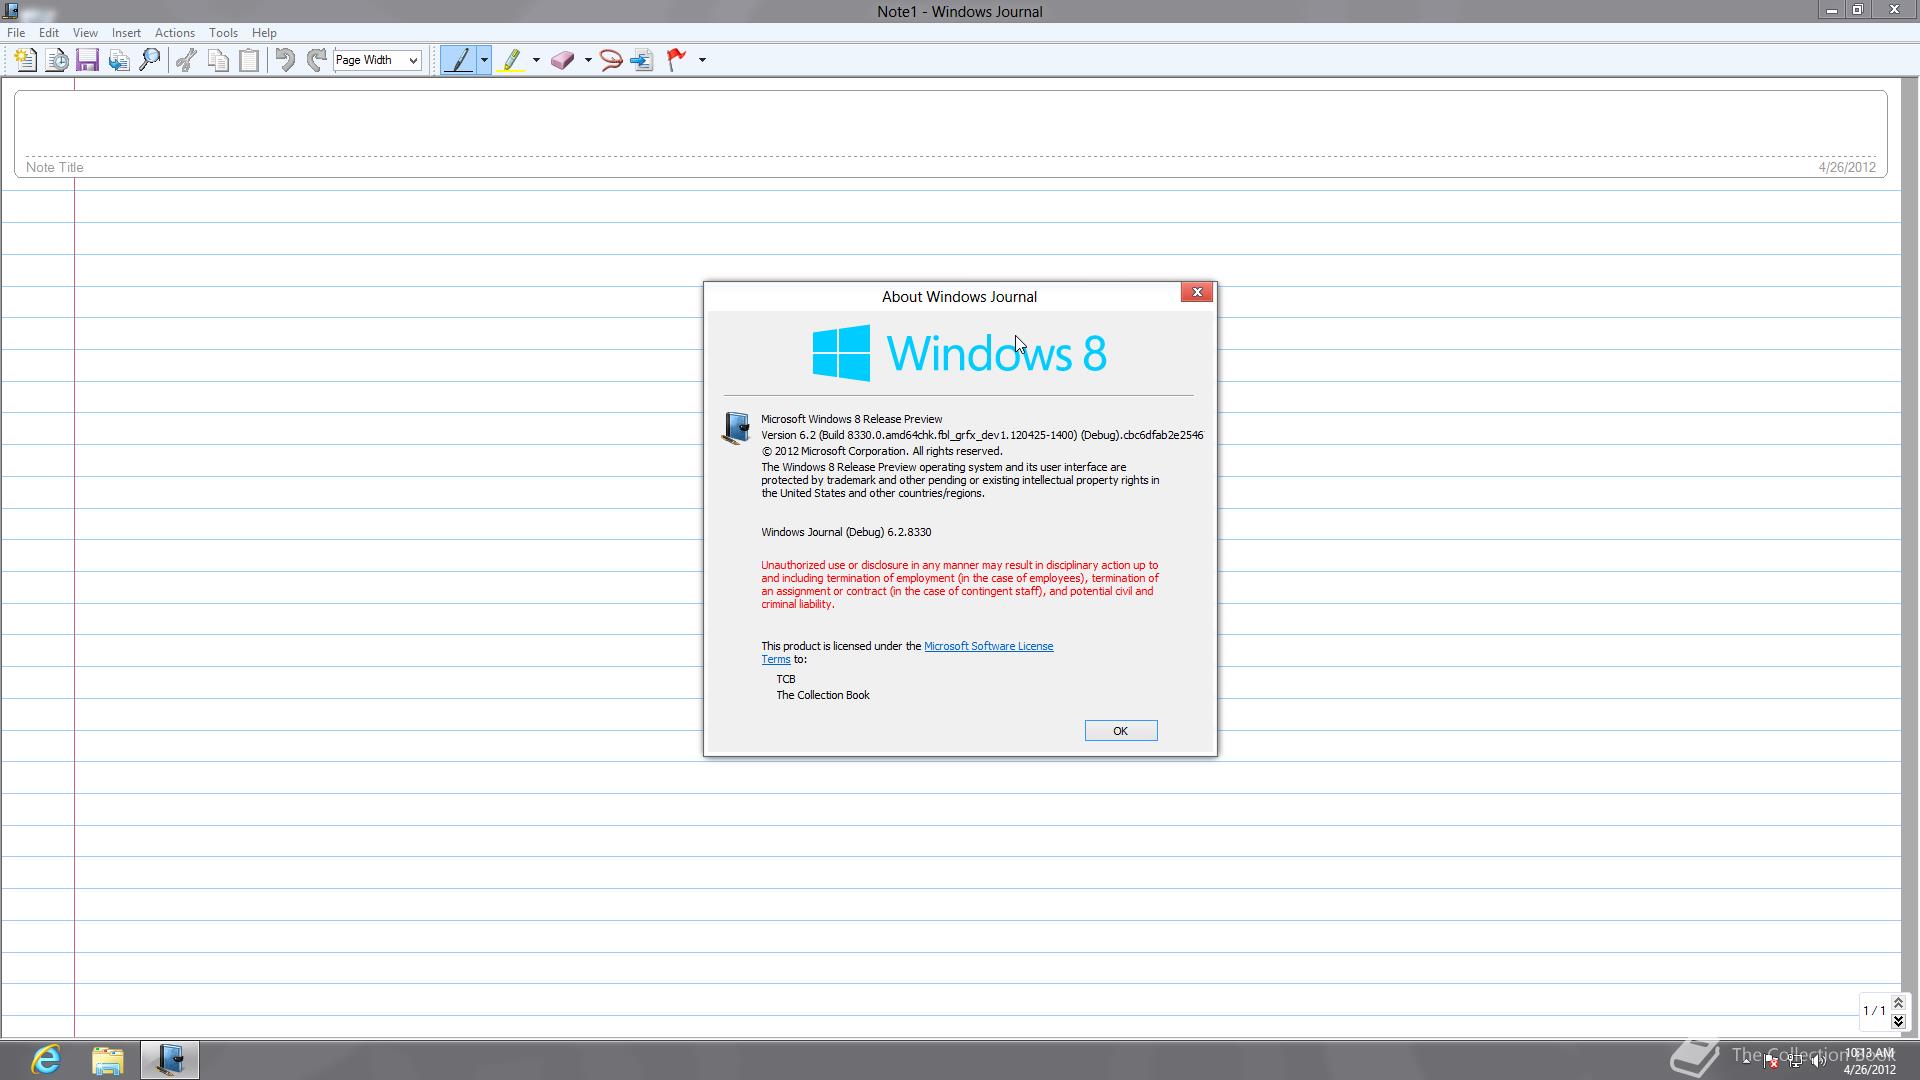Image resolution: width=1920 pixels, height=1080 pixels.
Task: Open the Help menu
Action: point(264,33)
